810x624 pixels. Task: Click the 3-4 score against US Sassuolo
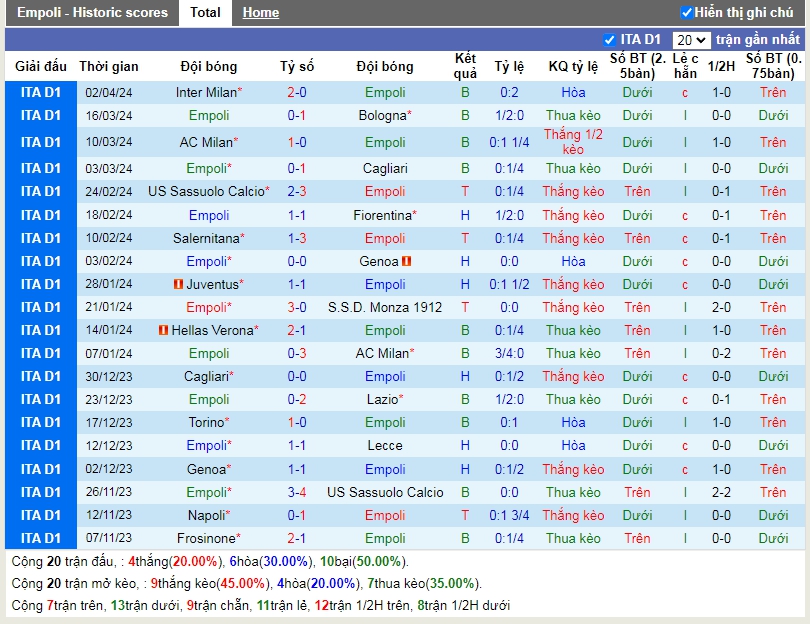click(x=297, y=493)
